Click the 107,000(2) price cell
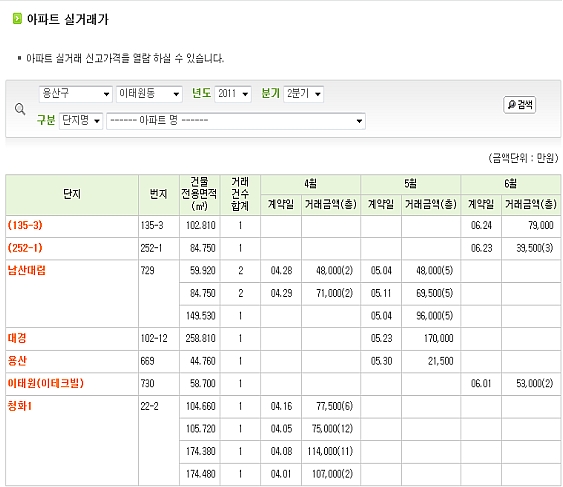The height and width of the screenshot is (487, 563). pyautogui.click(x=332, y=474)
